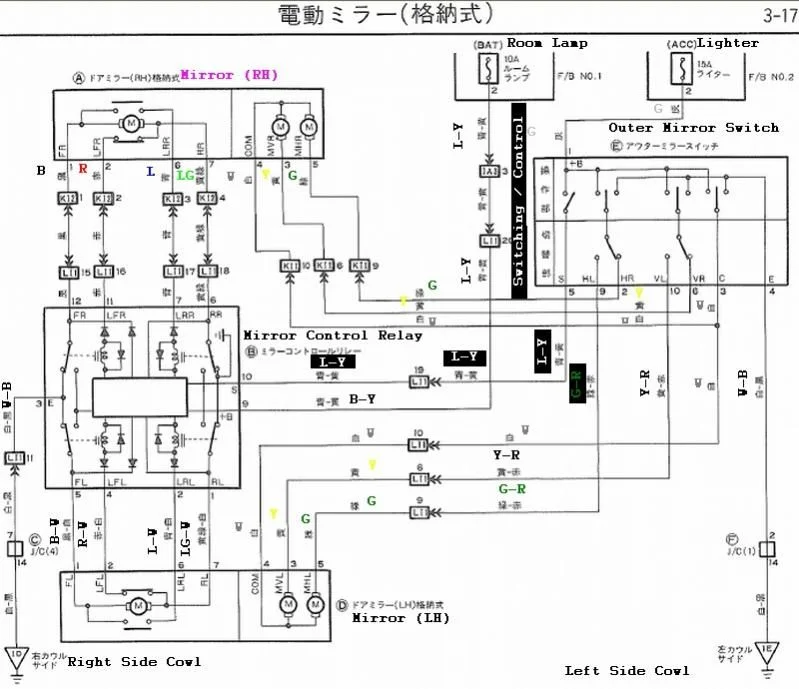This screenshot has height=689, width=799.
Task: Click the Outer Mirror Switch label
Action: click(693, 128)
